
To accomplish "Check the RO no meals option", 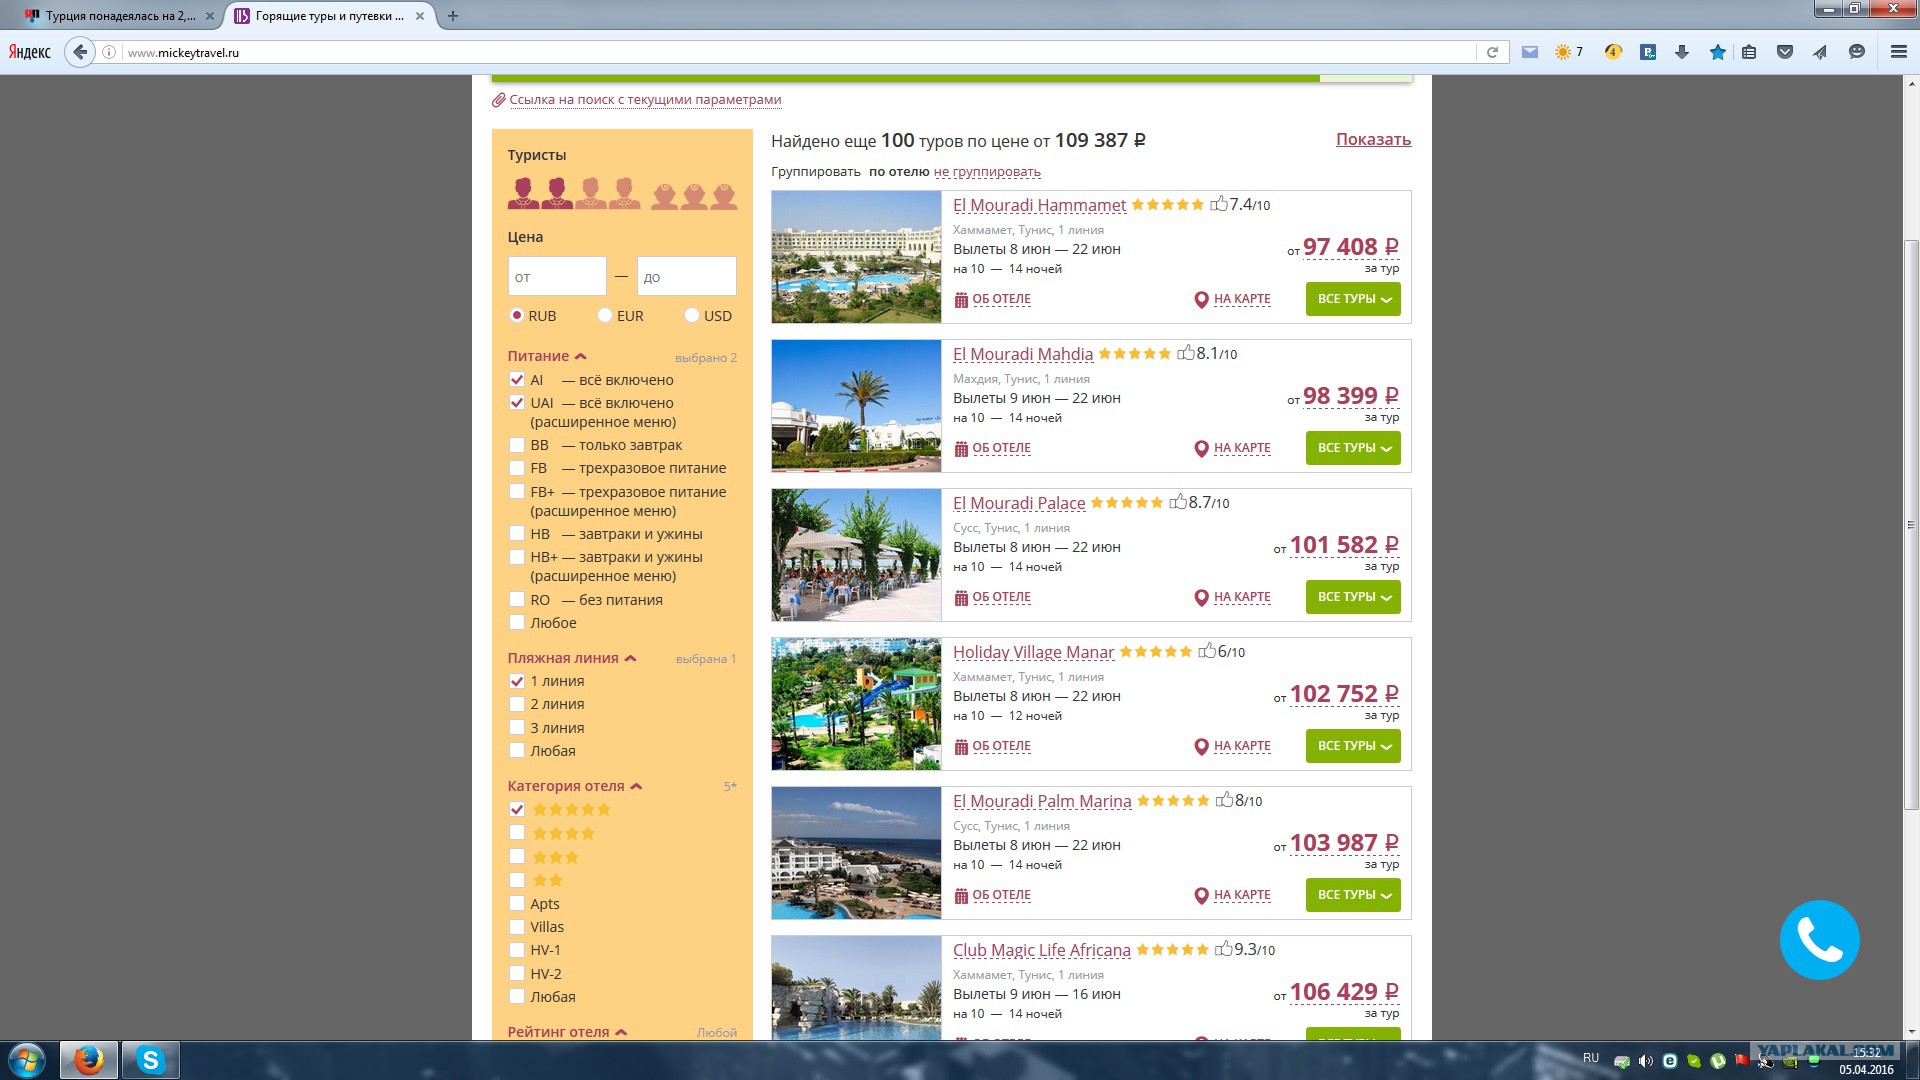I will [x=517, y=600].
